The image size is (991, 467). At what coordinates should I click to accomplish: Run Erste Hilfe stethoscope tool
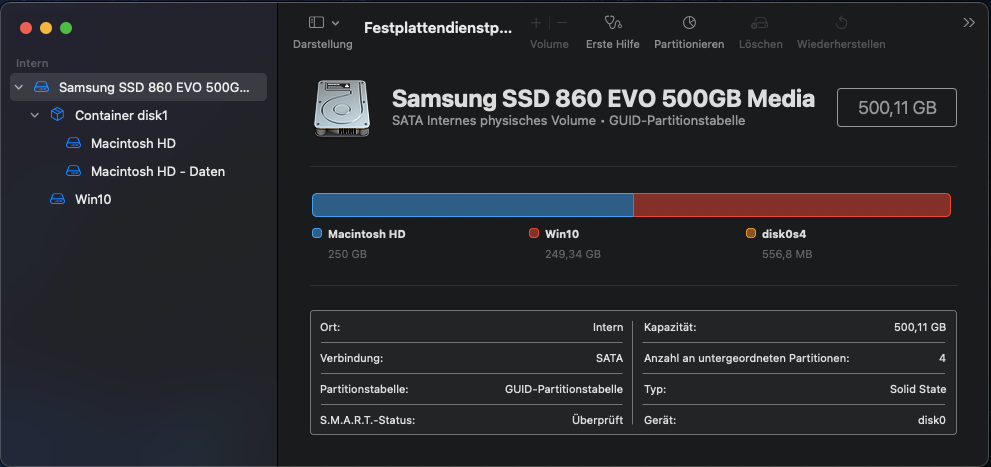612,23
